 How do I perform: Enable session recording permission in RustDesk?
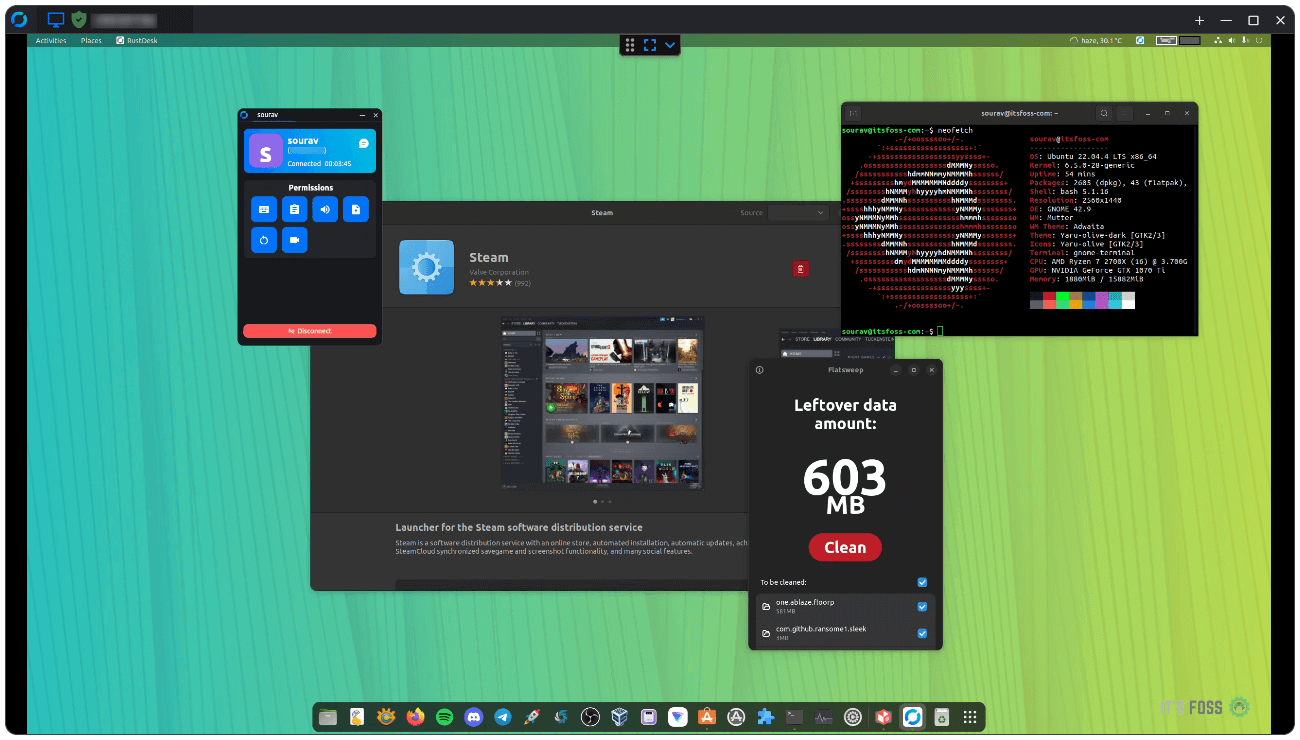pos(295,240)
